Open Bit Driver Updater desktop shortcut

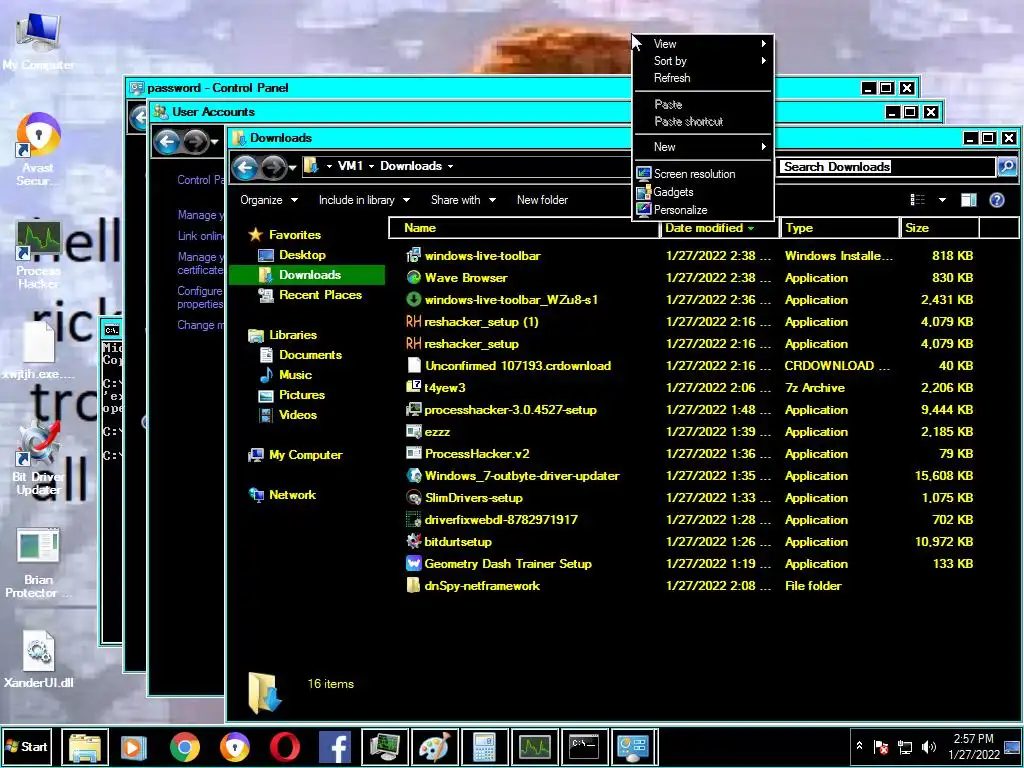click(x=38, y=459)
